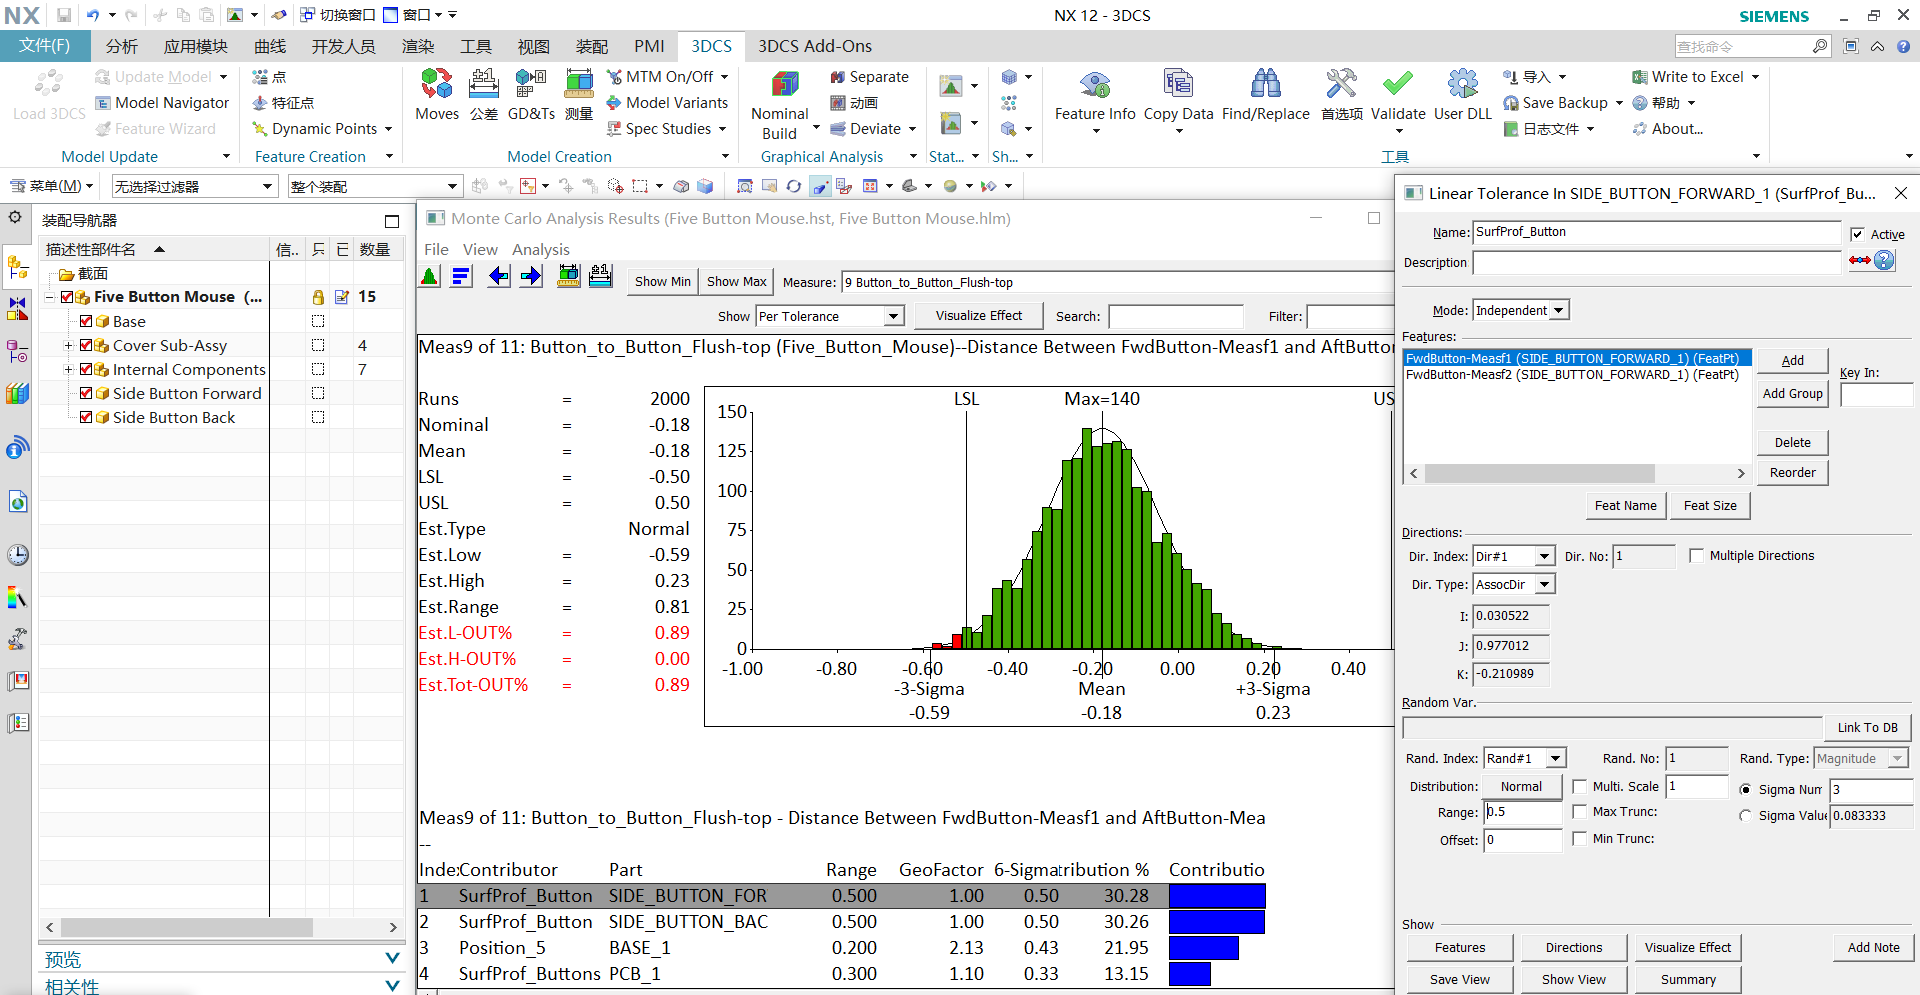1920x995 pixels.
Task: Click the Search field in results window
Action: pos(1176,317)
